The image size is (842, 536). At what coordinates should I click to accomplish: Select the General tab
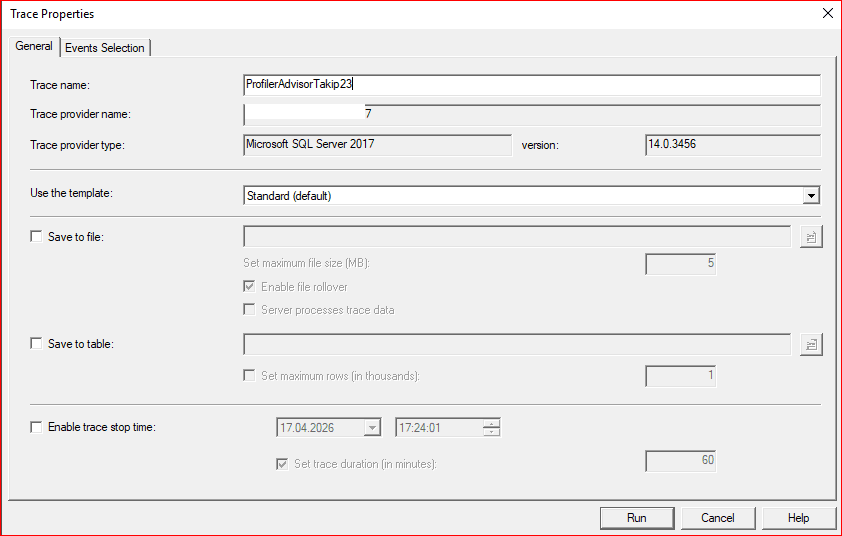tap(34, 46)
